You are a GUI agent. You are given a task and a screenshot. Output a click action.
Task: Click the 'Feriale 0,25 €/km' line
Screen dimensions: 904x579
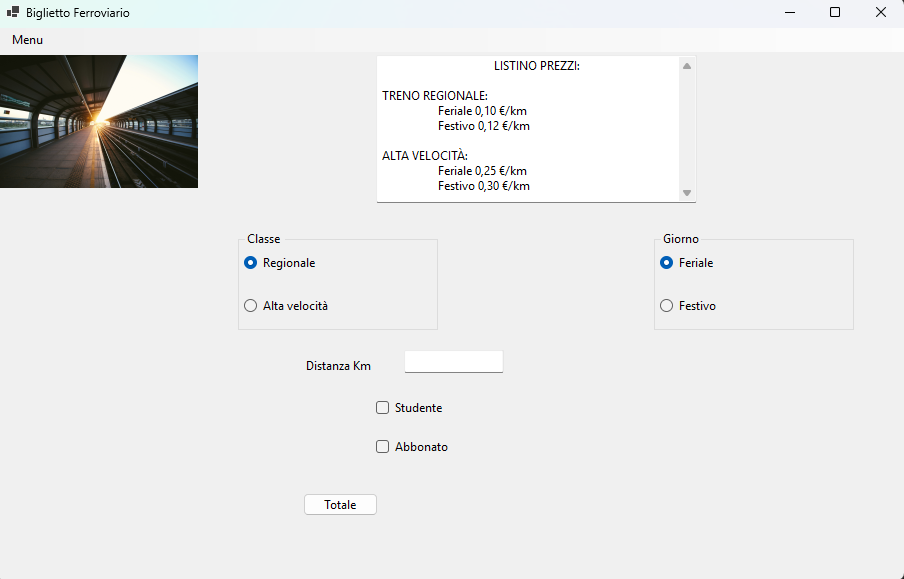[x=482, y=171]
